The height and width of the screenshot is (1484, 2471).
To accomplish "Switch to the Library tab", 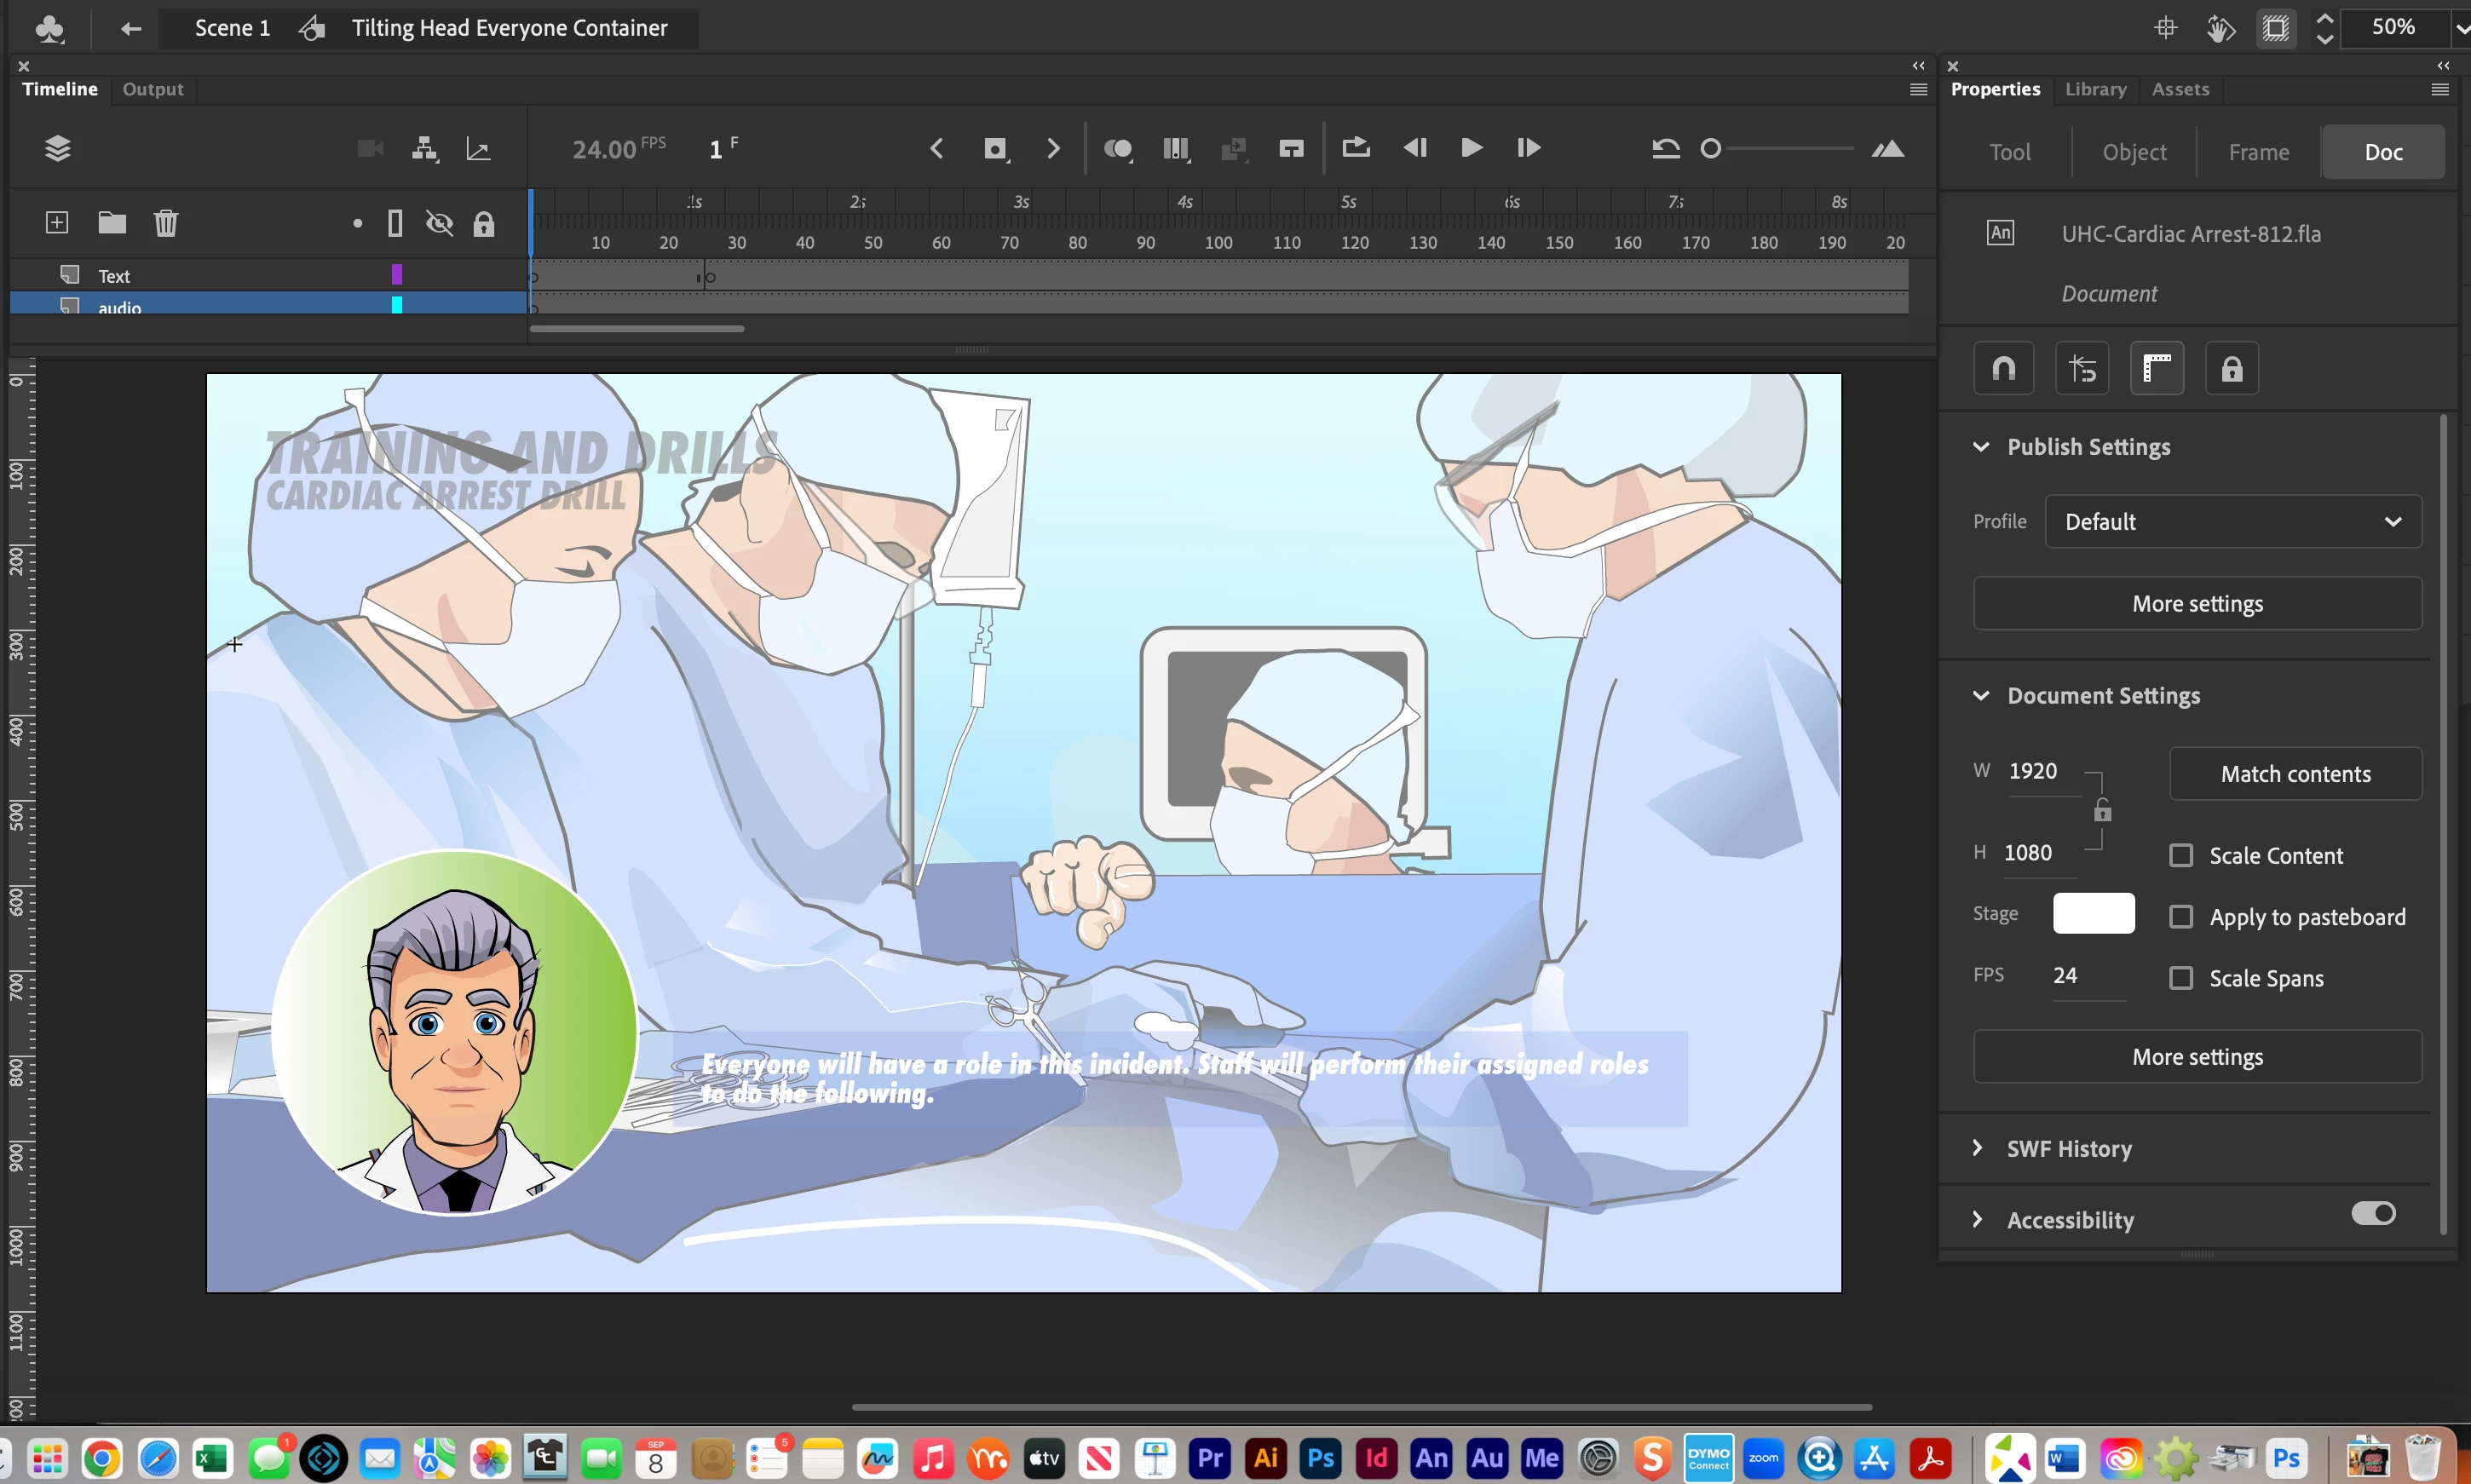I will click(2095, 89).
